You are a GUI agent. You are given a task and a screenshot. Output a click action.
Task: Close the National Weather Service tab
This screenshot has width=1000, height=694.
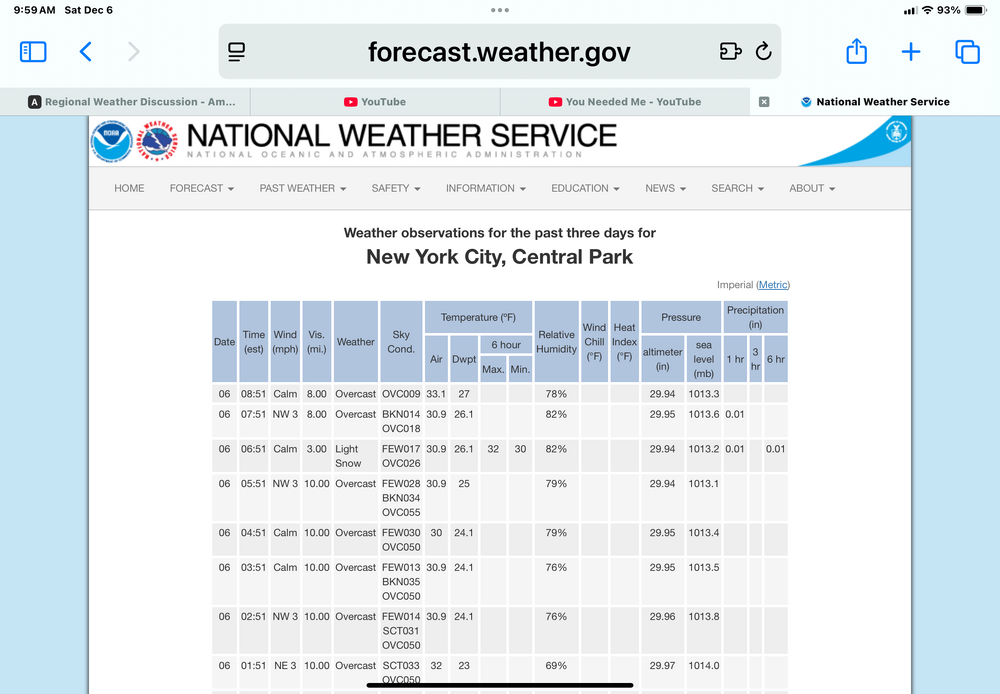[764, 102]
